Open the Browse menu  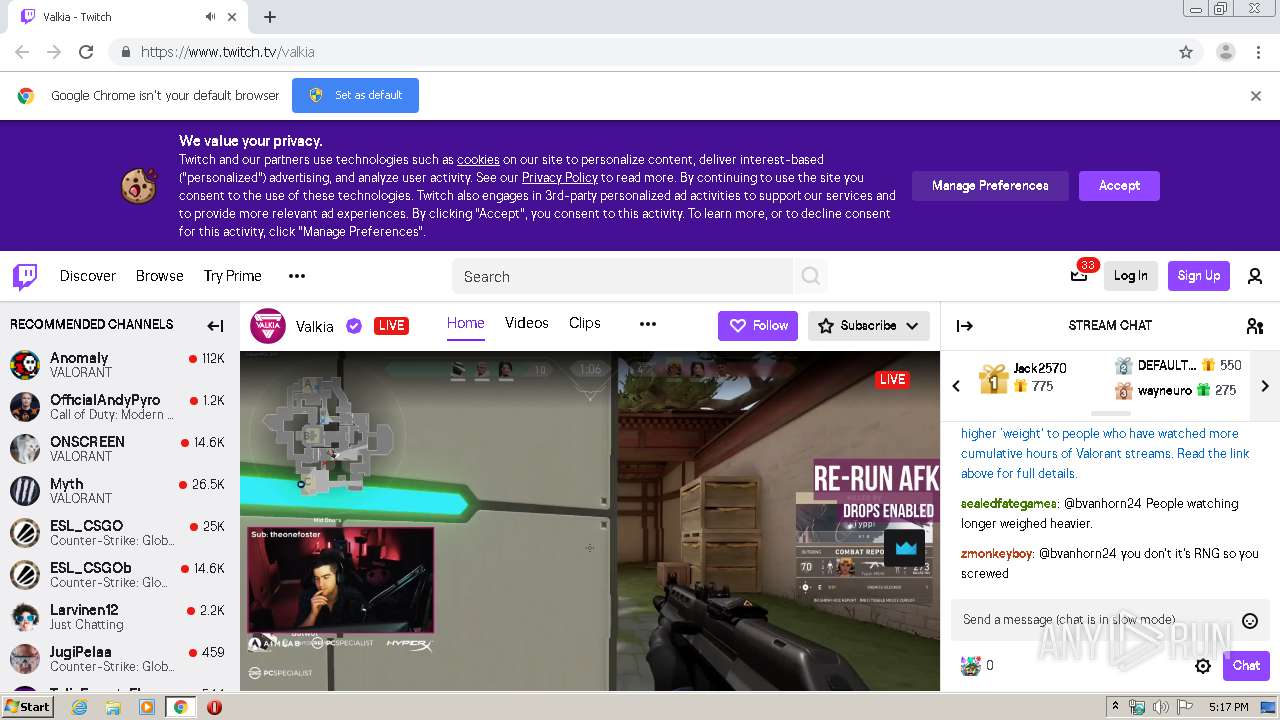pos(160,276)
